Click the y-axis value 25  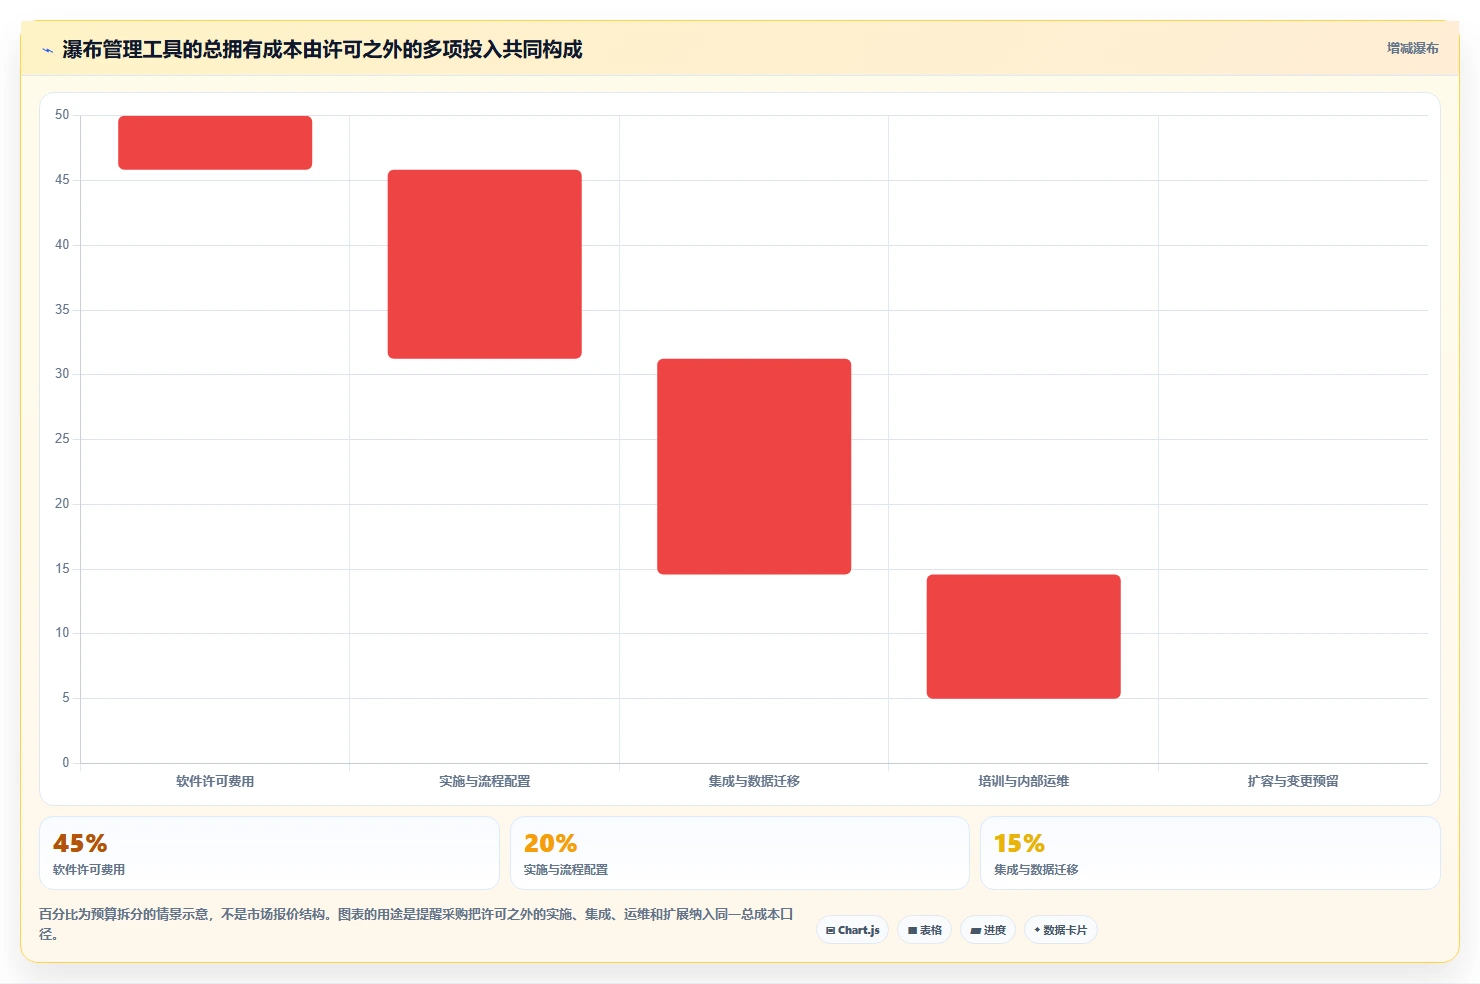[x=62, y=439]
